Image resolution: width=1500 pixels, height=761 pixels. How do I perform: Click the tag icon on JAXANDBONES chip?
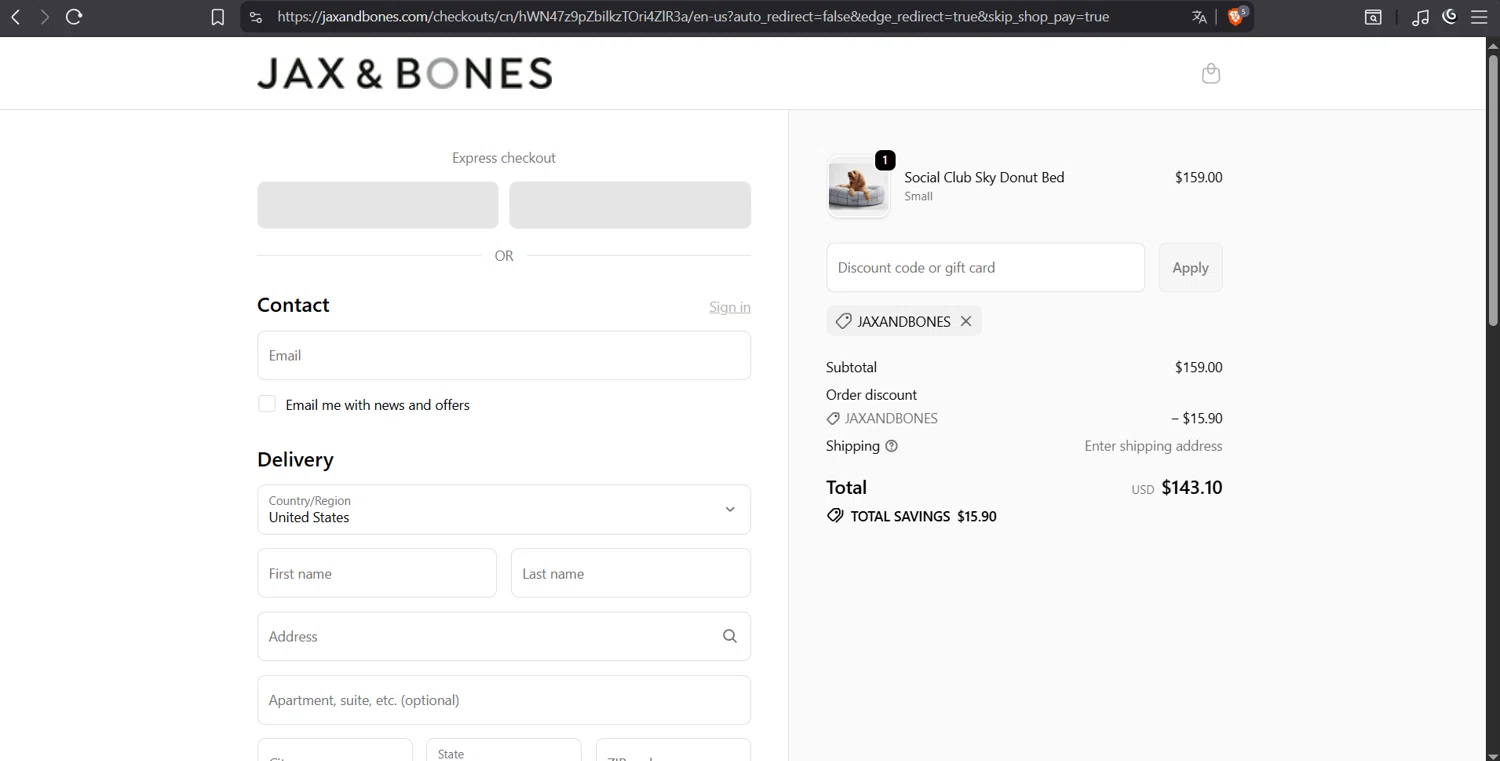(x=843, y=321)
